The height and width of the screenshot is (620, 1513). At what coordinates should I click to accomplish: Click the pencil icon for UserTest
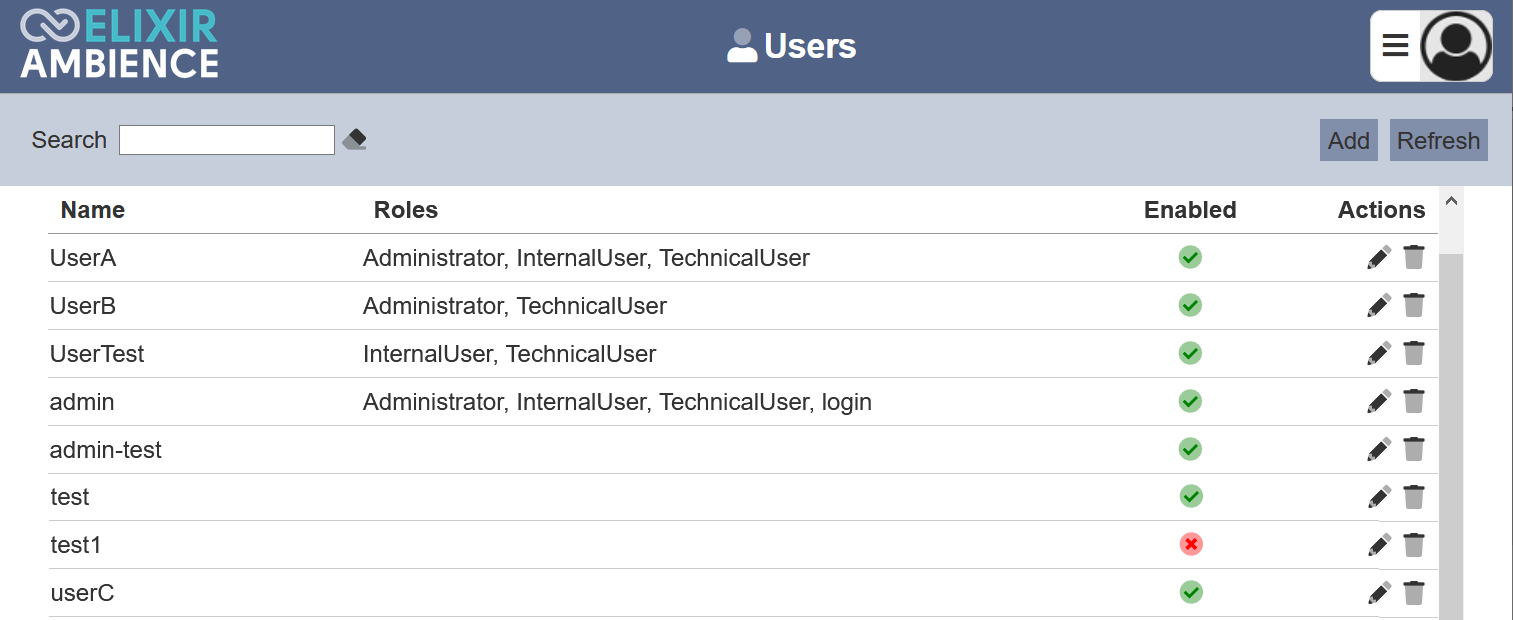pyautogui.click(x=1379, y=353)
